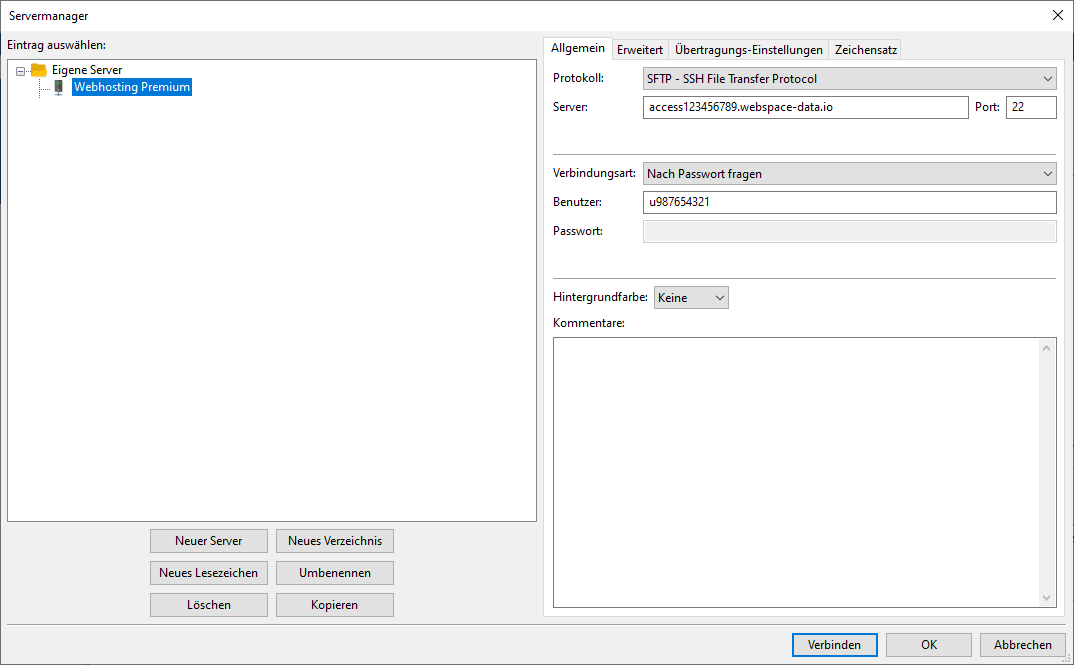
Task: Switch to the Allgemein tab
Action: pos(577,48)
